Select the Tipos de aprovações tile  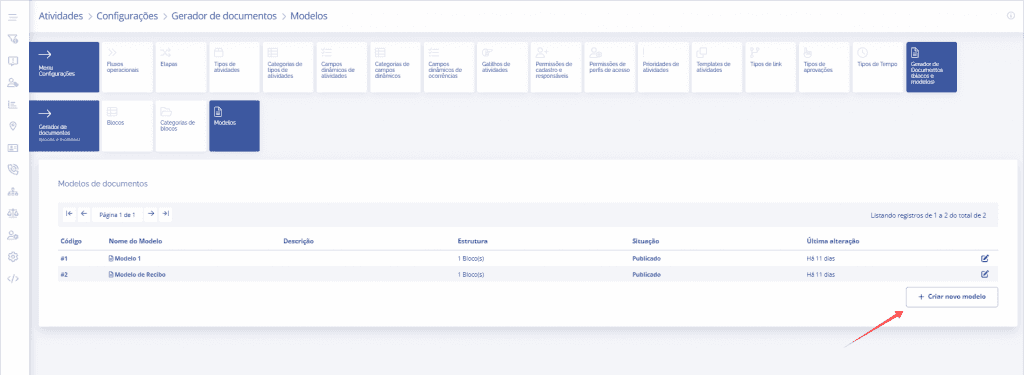pyautogui.click(x=824, y=67)
